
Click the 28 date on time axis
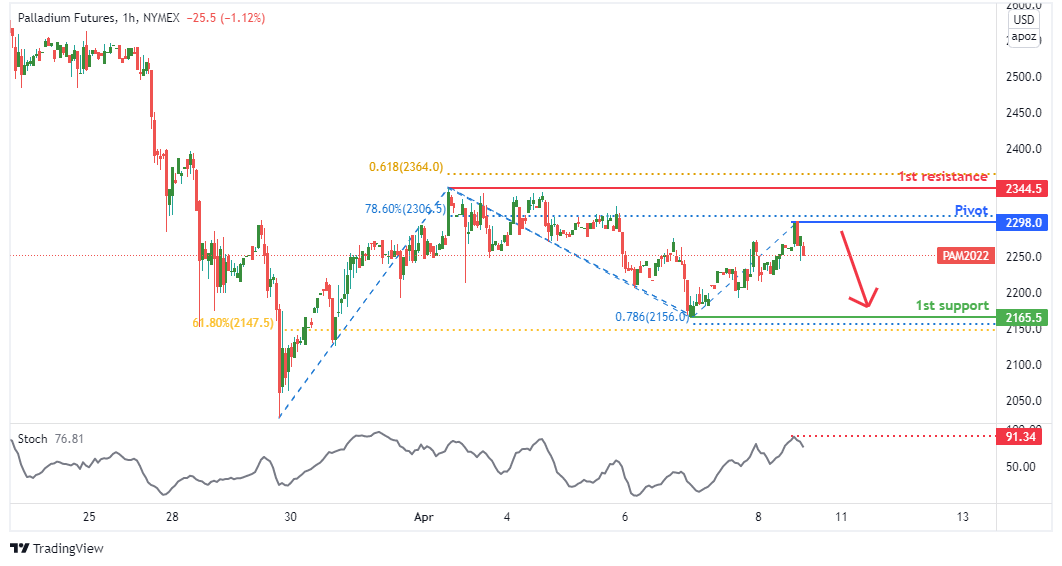pyautogui.click(x=172, y=517)
